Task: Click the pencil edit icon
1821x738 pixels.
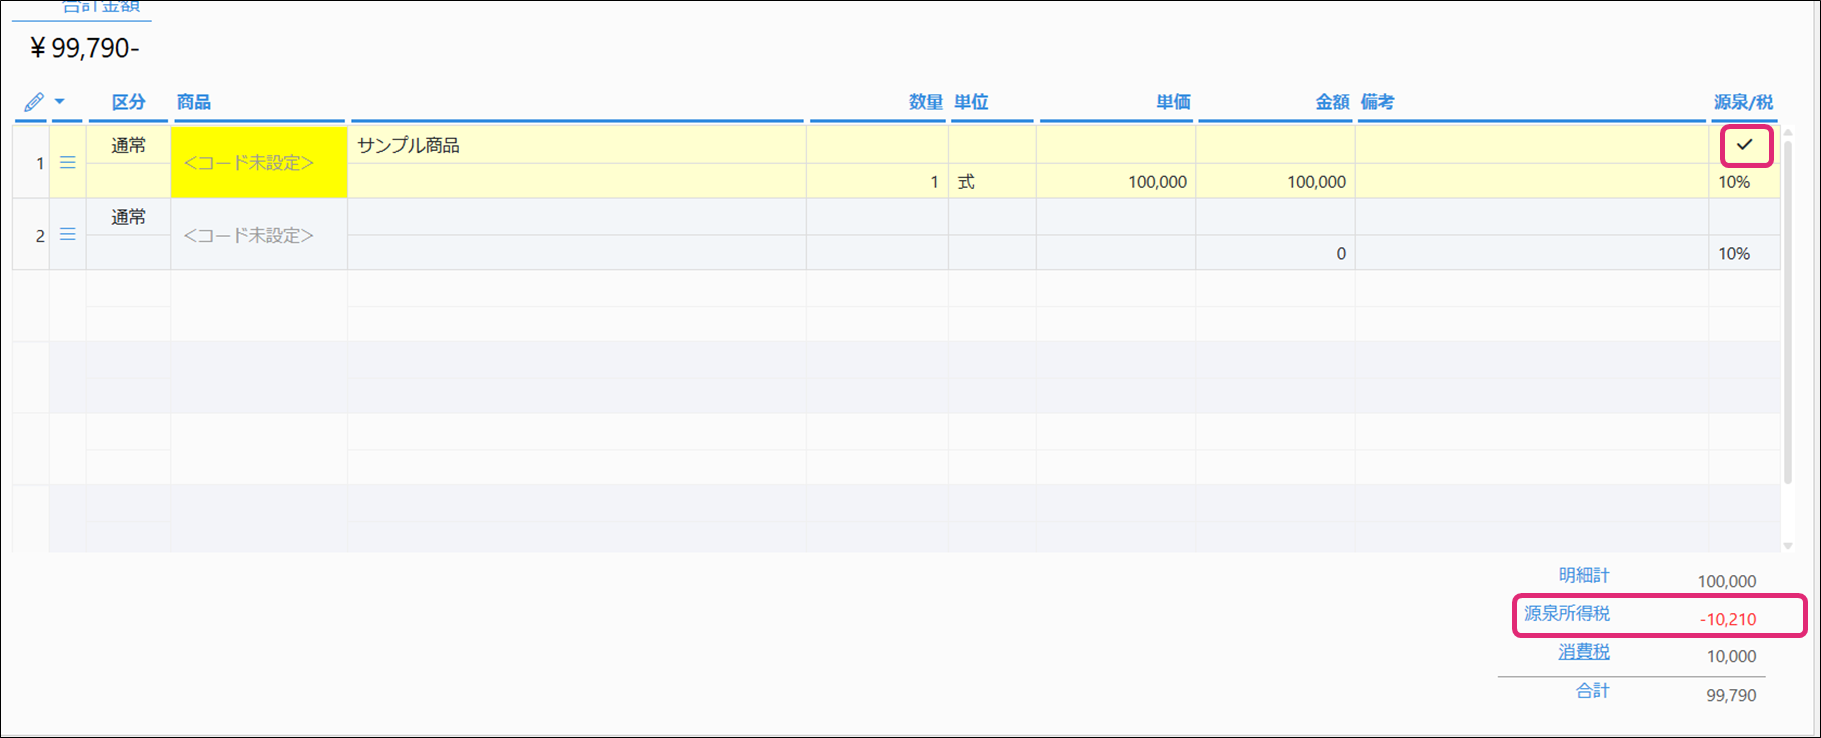Action: tap(34, 102)
